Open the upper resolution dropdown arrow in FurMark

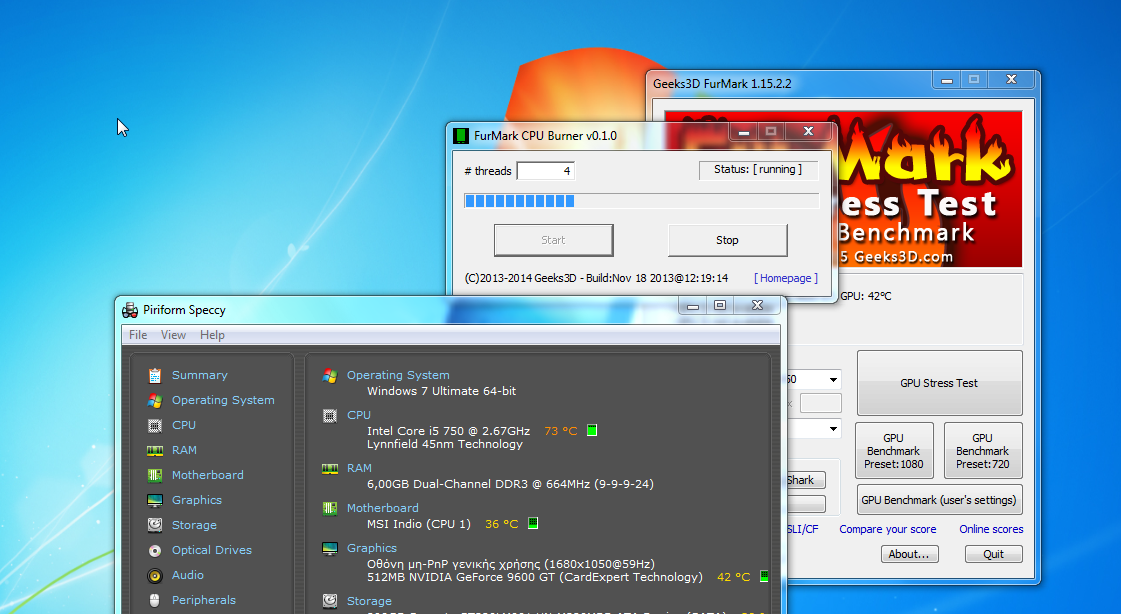tap(833, 380)
